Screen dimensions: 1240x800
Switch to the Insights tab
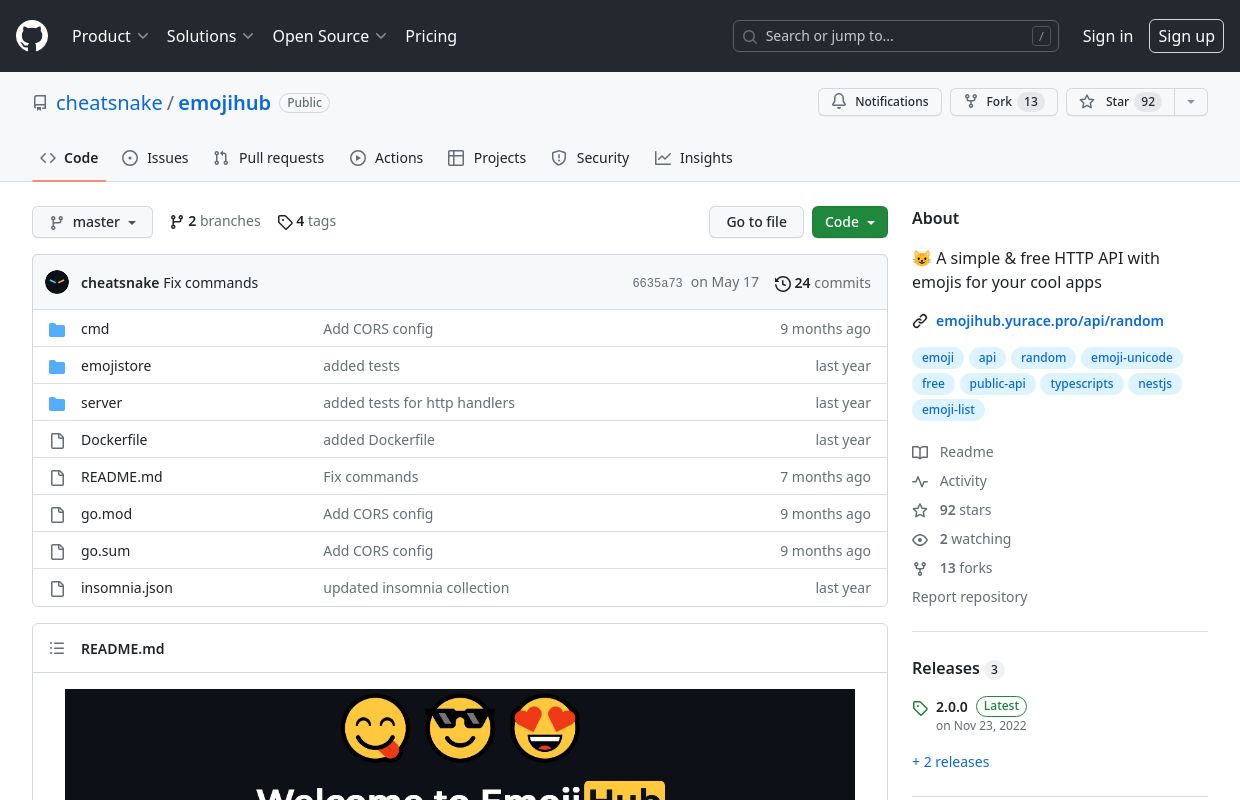tap(694, 158)
